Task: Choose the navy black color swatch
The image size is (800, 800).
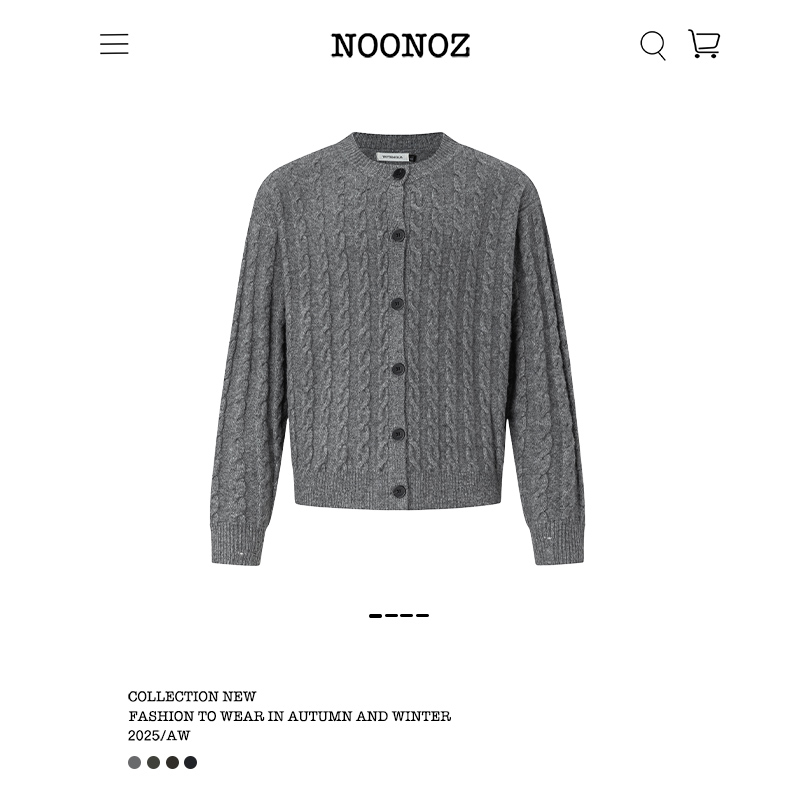Action: click(x=190, y=762)
